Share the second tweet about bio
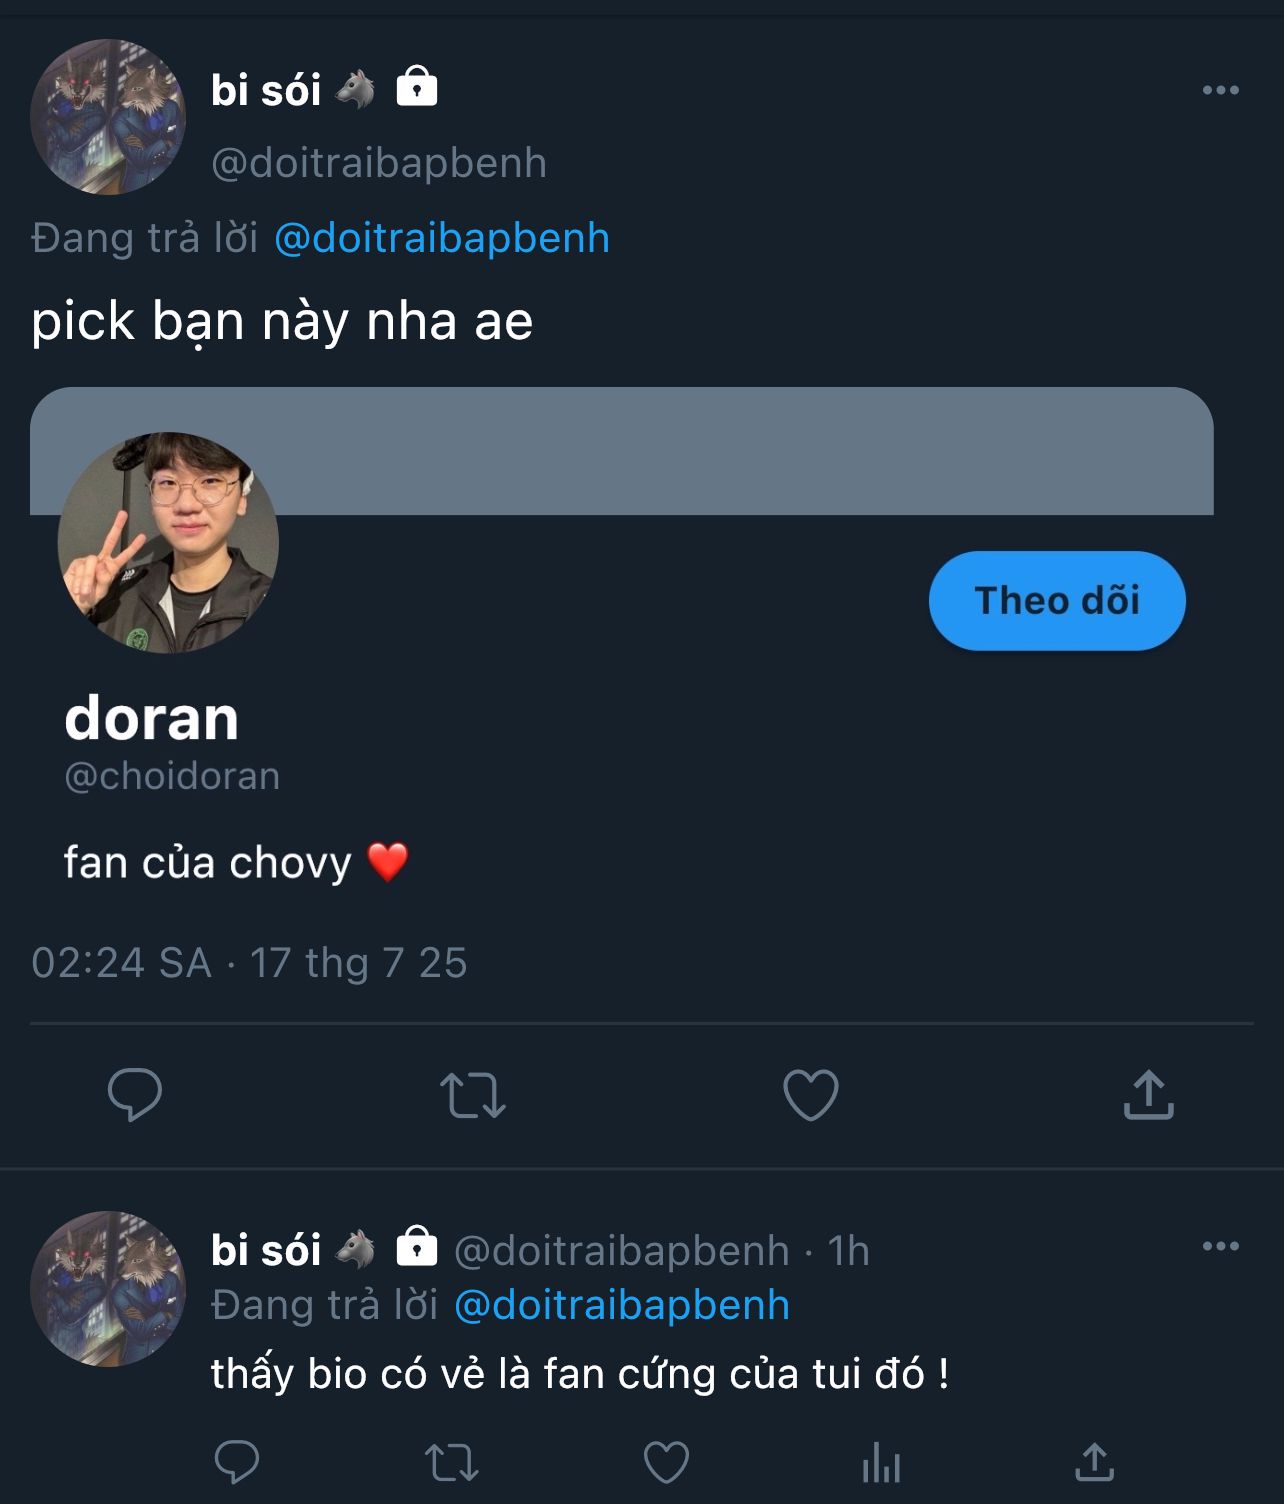1284x1504 pixels. 1094,1463
